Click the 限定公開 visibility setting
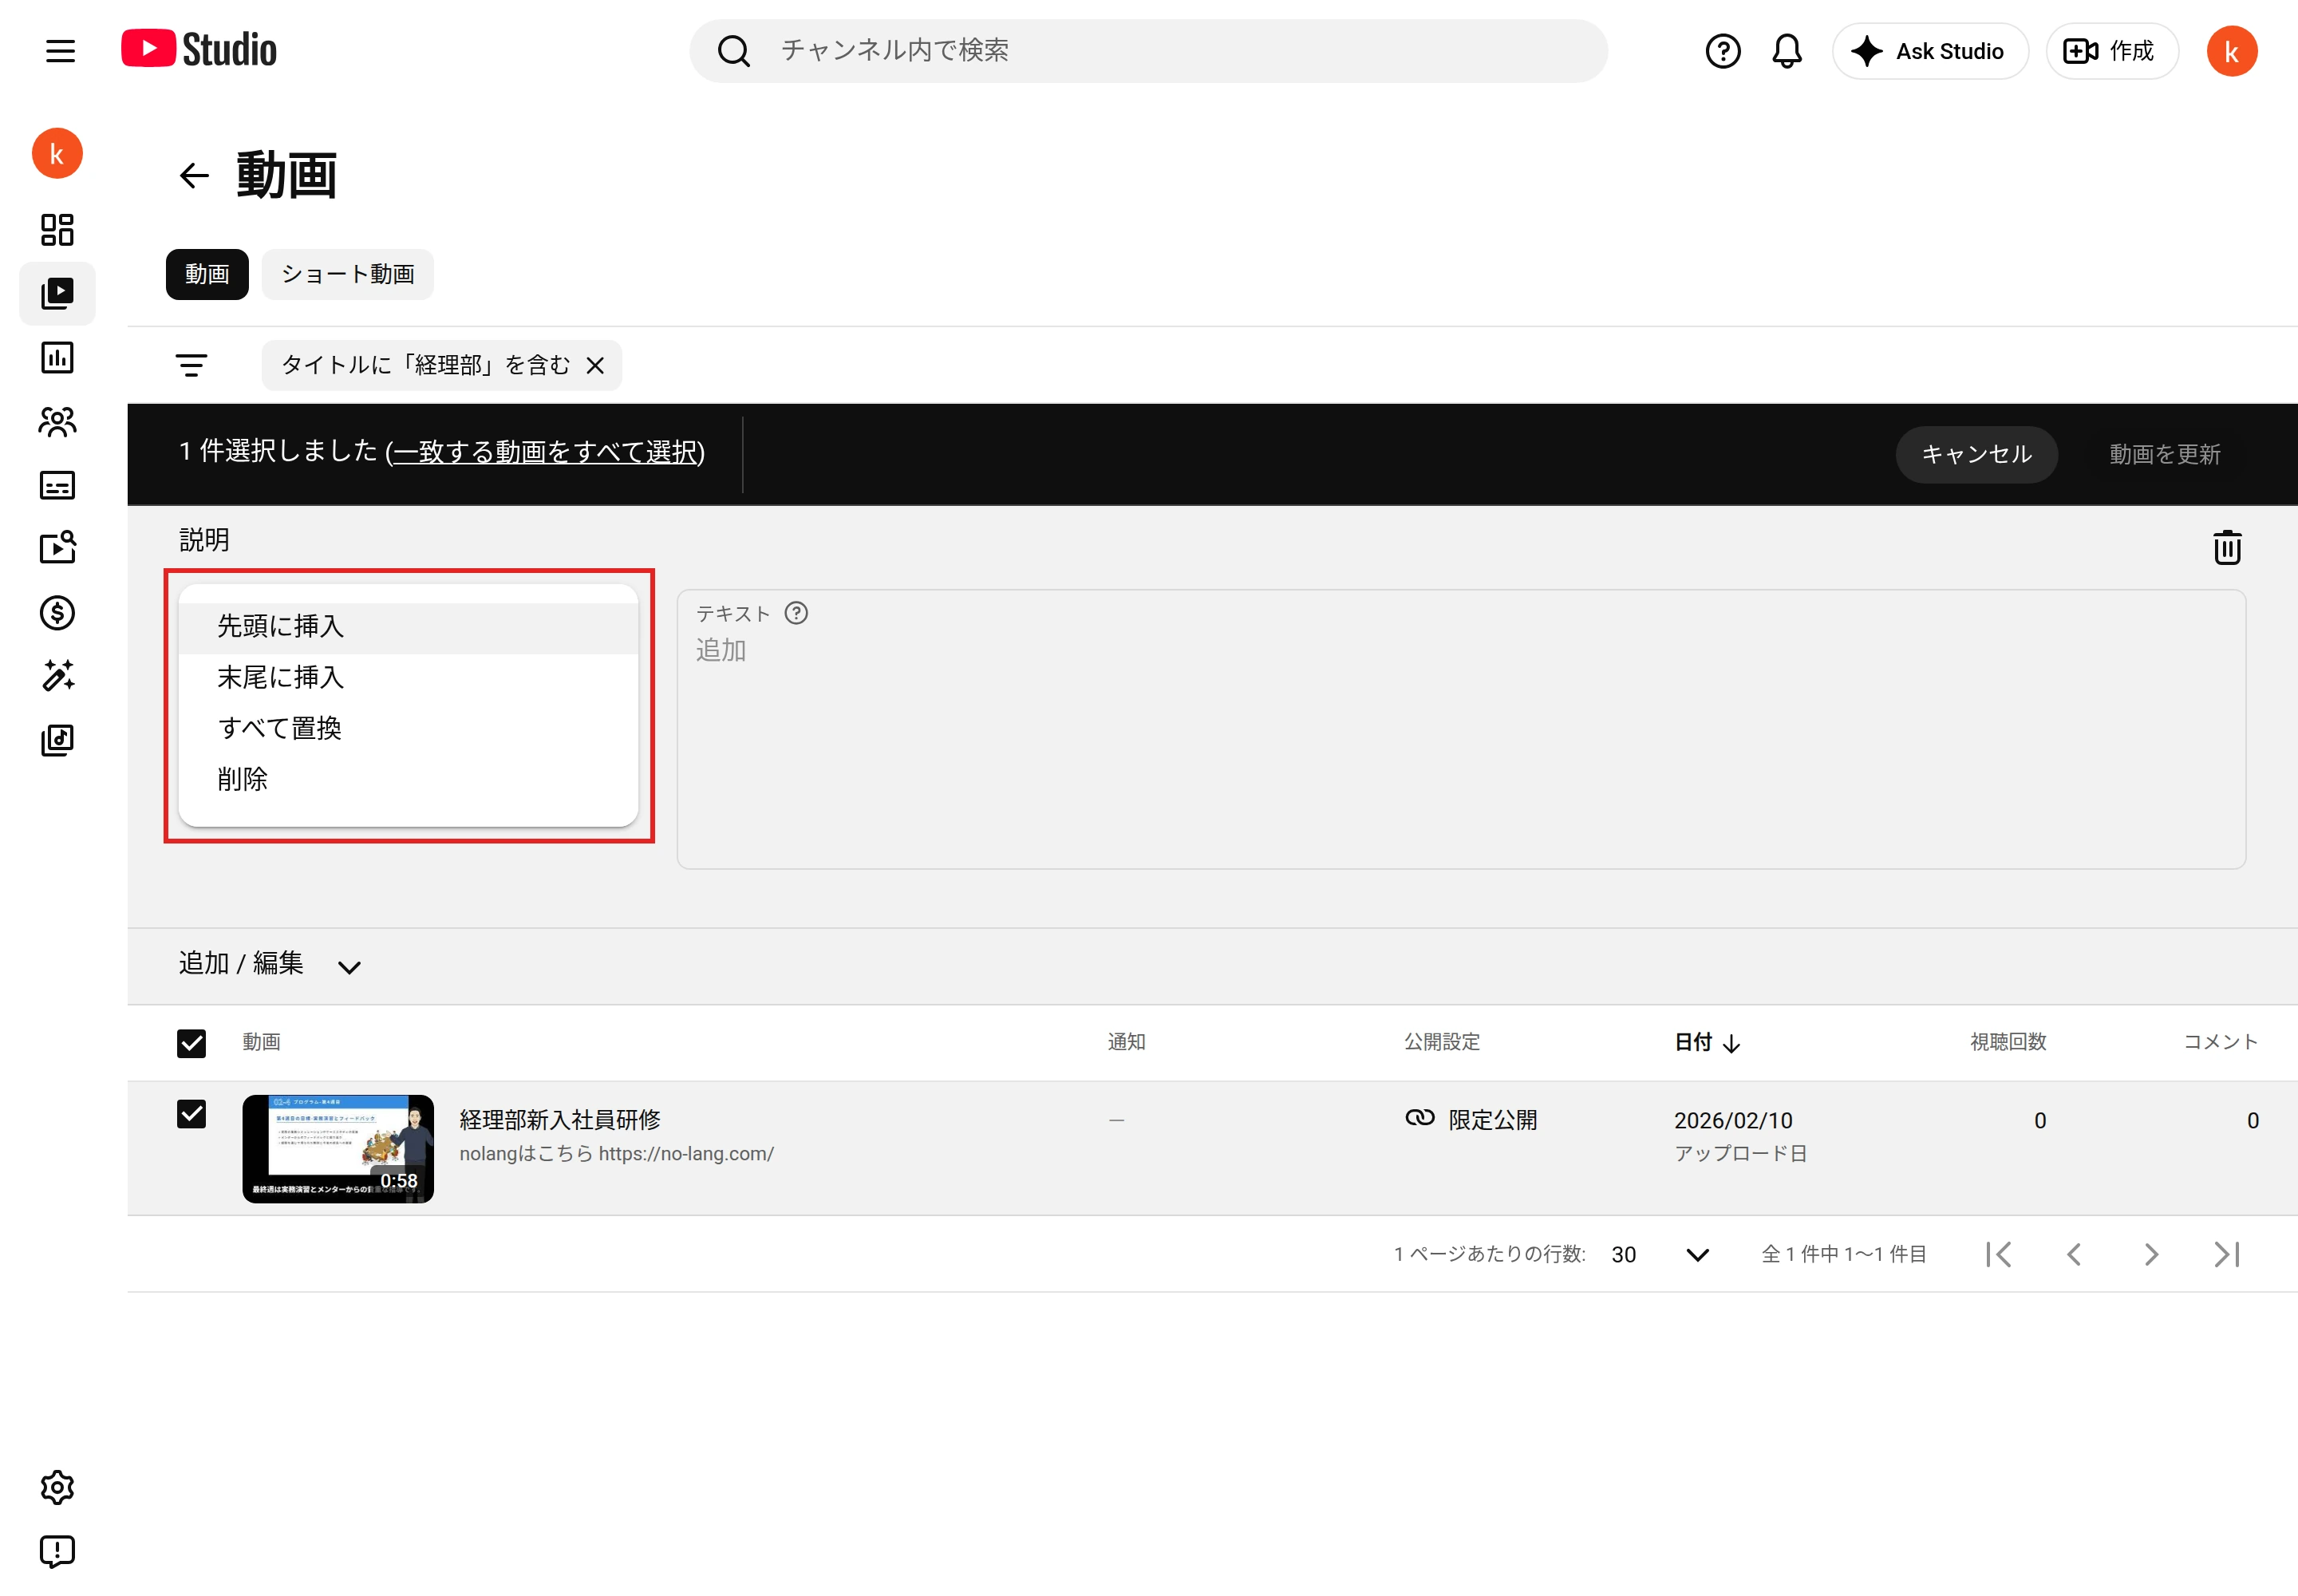The image size is (2298, 1596). click(x=1471, y=1119)
